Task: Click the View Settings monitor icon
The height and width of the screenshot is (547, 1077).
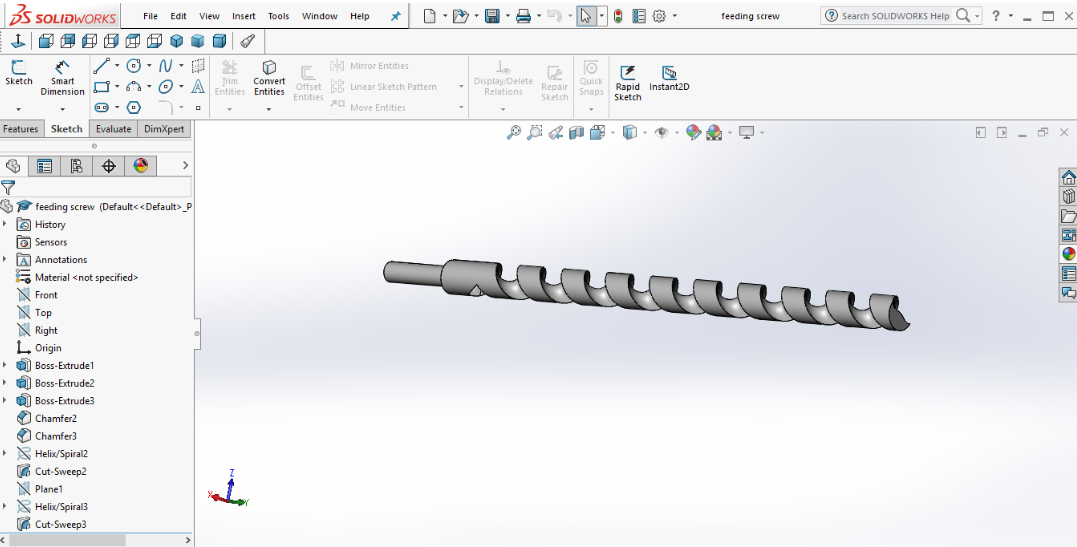Action: (747, 132)
